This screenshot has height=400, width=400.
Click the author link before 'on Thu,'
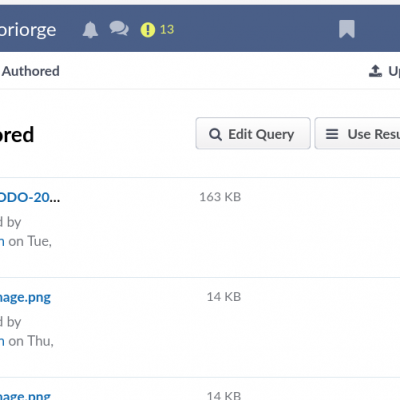(2, 341)
